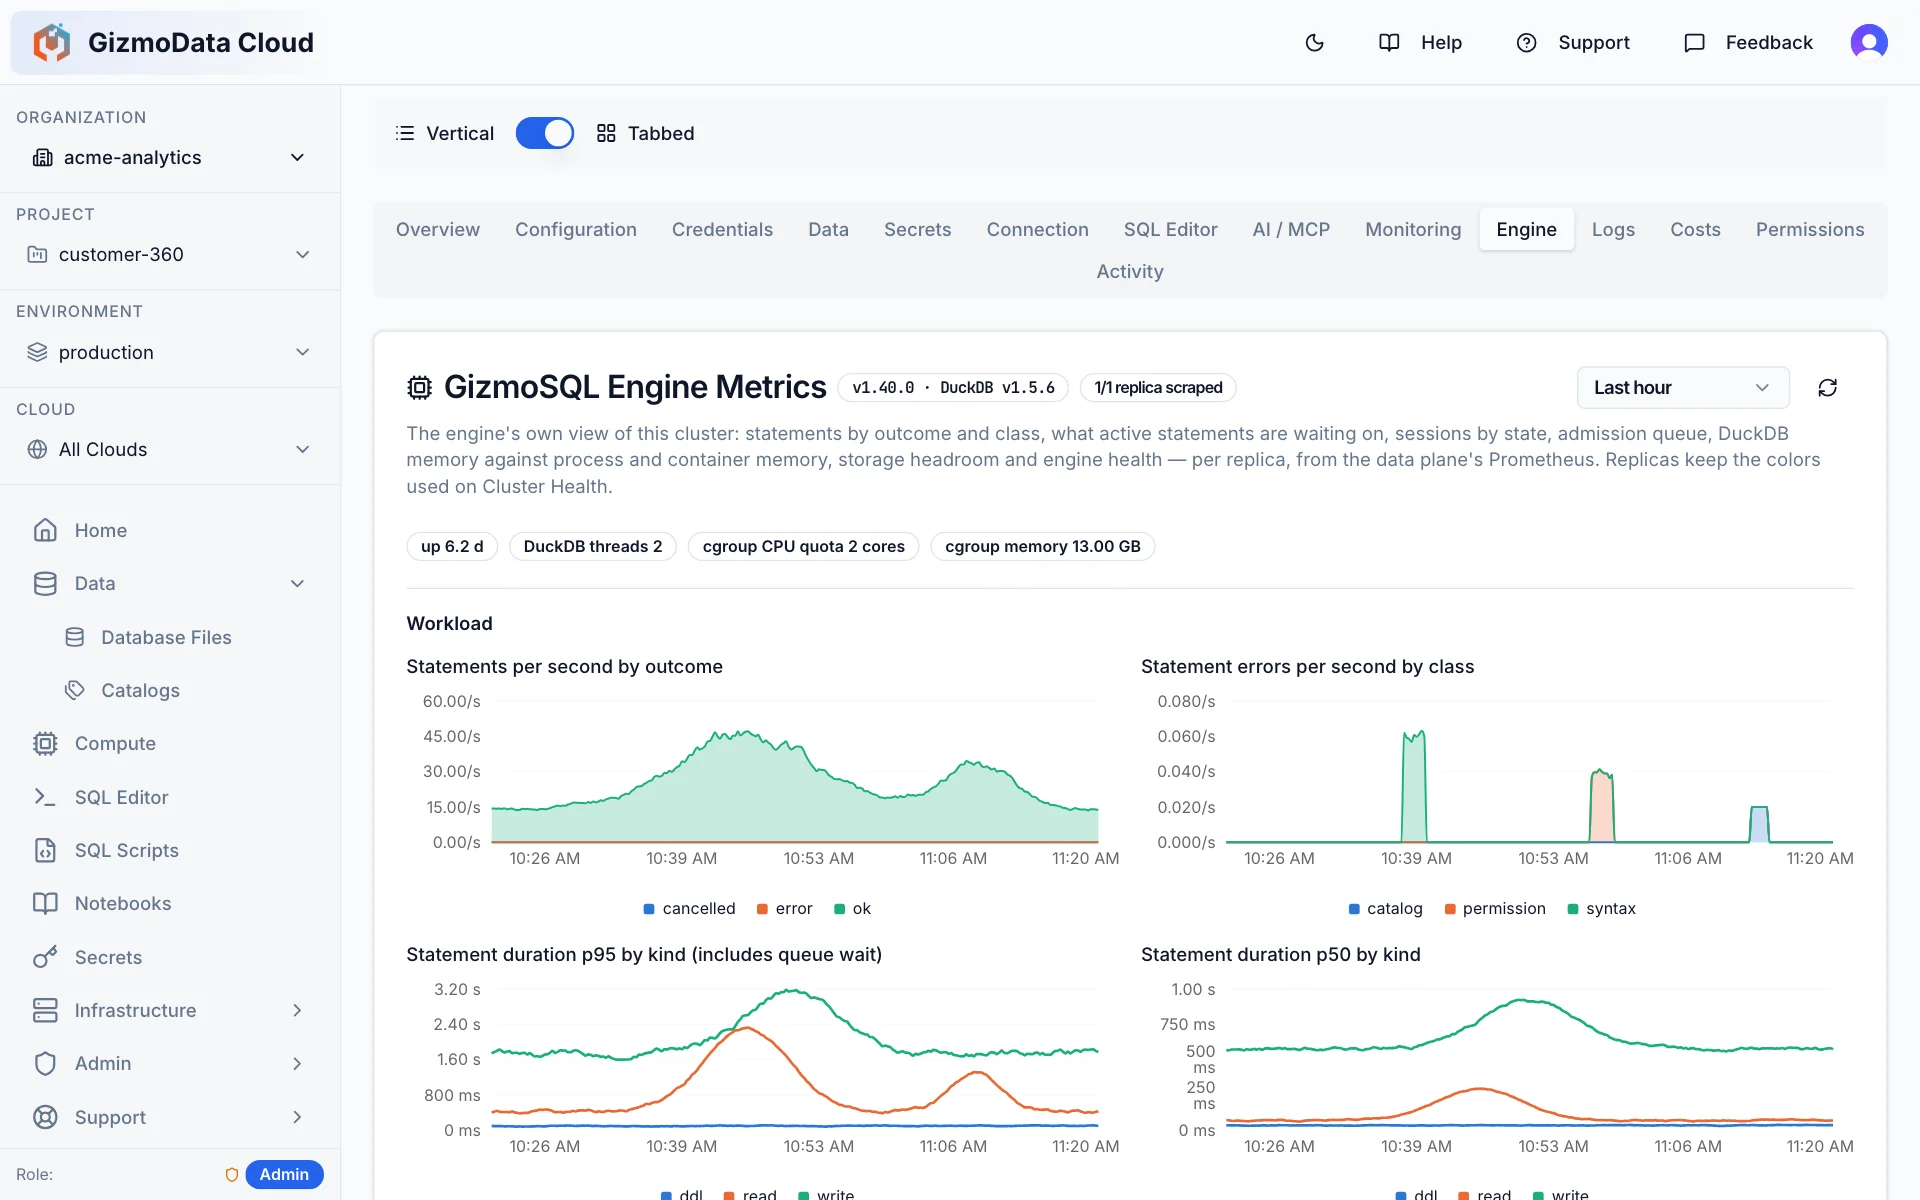1920x1200 pixels.
Task: Refresh the engine metrics
Action: (1827, 388)
